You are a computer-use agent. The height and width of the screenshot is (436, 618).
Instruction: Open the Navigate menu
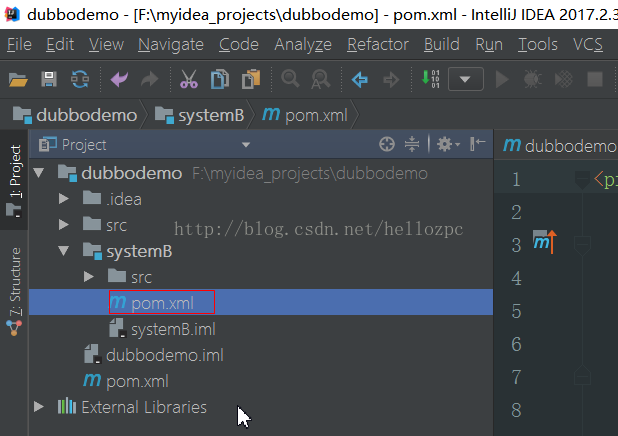[171, 44]
